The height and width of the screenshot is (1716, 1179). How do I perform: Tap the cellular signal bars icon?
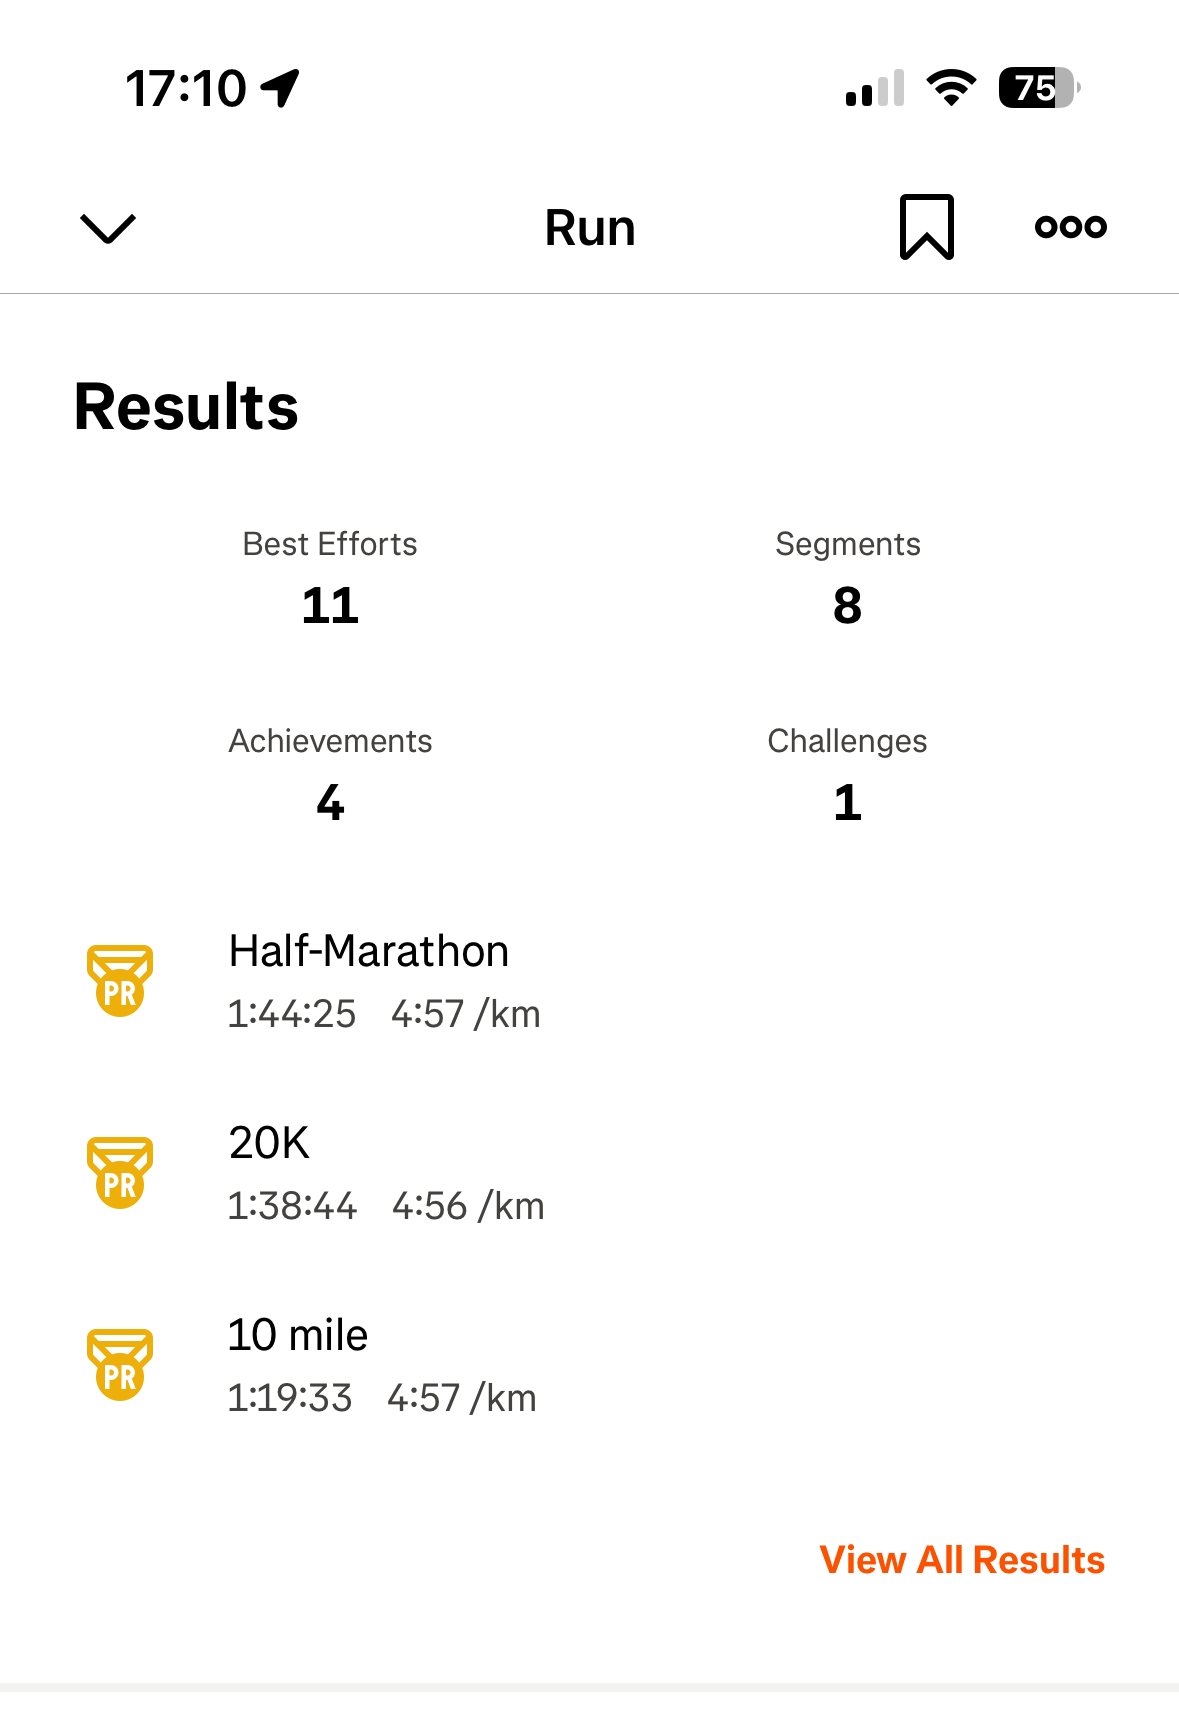coord(875,88)
